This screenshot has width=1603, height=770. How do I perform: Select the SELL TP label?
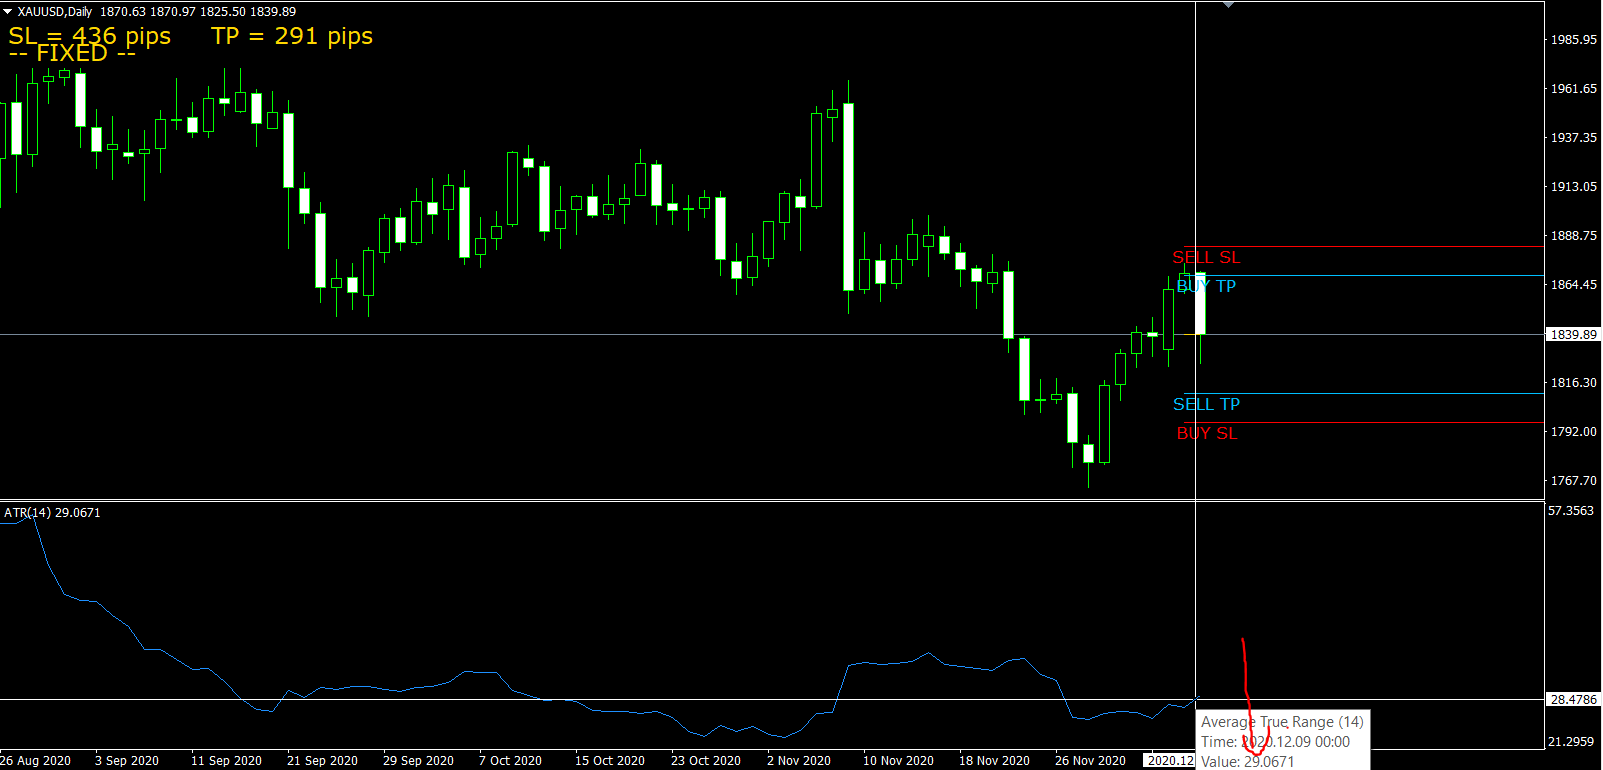[x=1206, y=404]
